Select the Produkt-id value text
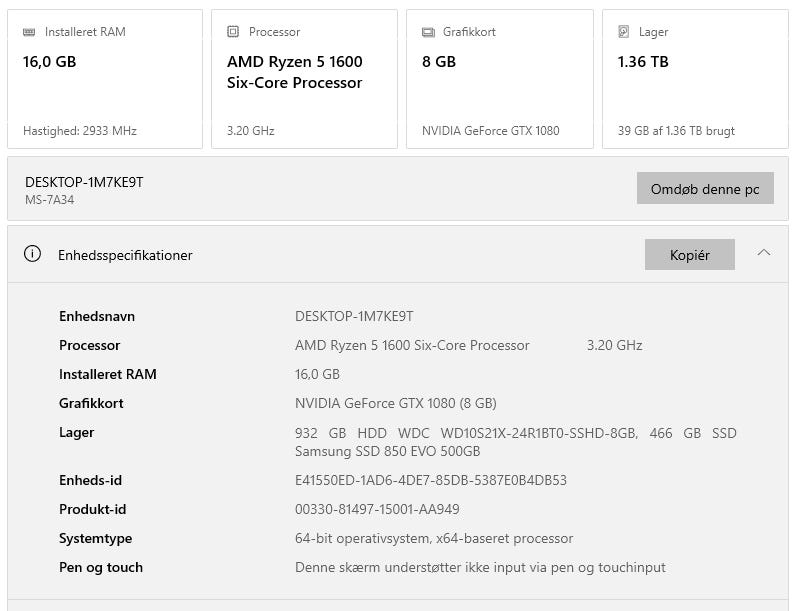The image size is (798, 611). (377, 509)
